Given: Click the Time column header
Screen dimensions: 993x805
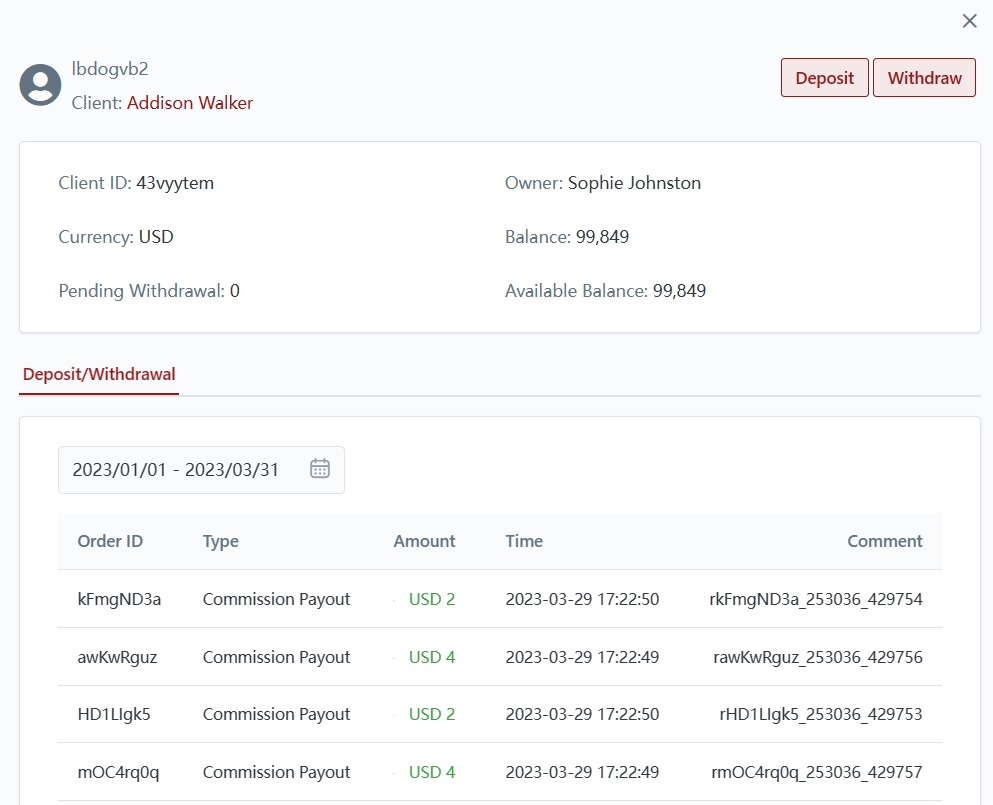Looking at the screenshot, I should coord(524,541).
